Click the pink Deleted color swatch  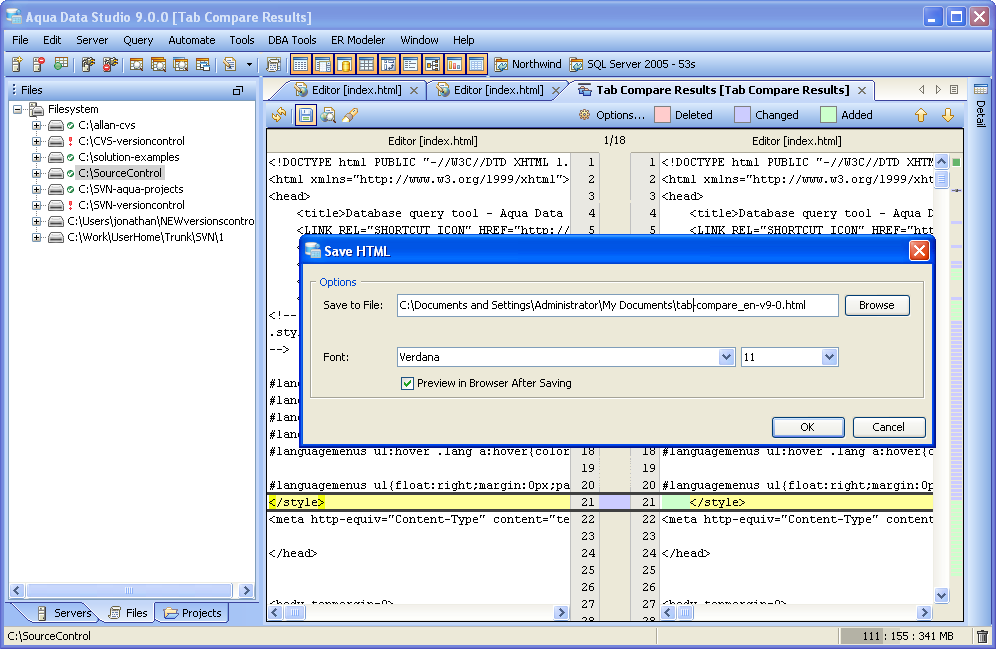point(662,115)
